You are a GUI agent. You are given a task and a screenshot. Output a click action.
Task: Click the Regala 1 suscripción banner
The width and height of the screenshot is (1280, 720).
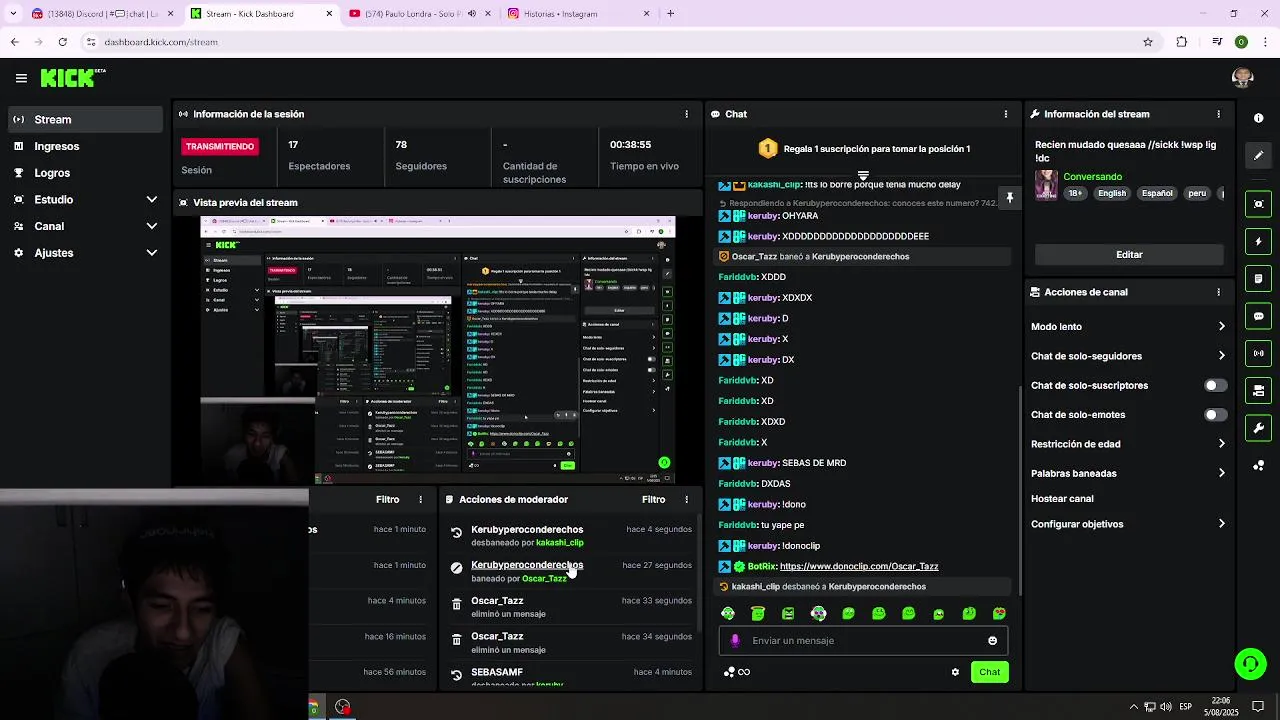pos(863,149)
